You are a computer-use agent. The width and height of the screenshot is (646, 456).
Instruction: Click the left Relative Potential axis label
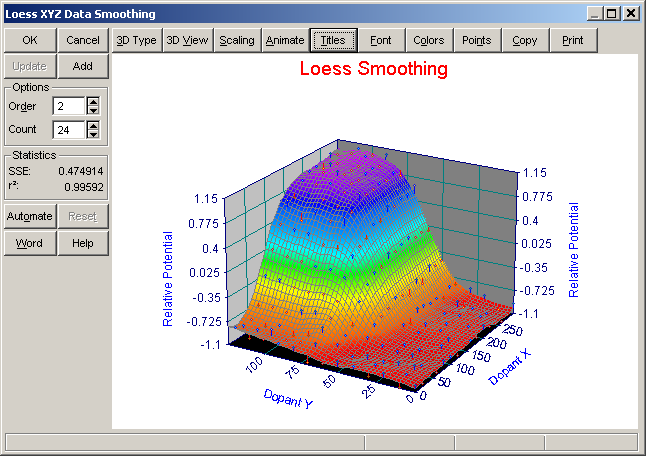coord(168,279)
